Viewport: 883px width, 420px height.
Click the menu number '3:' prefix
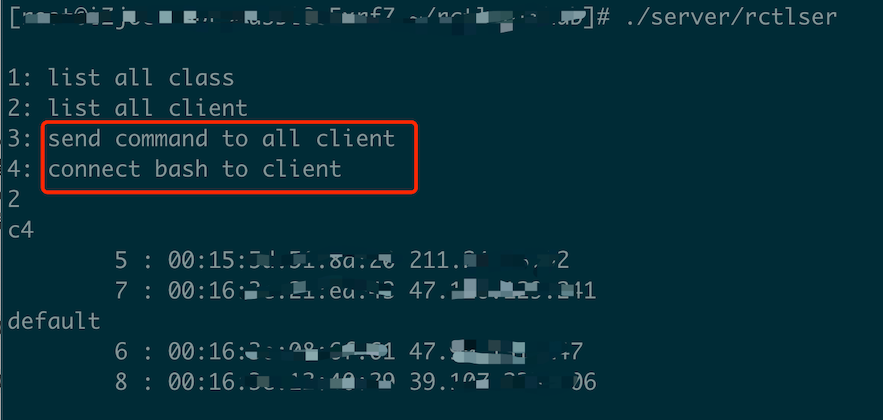point(22,138)
